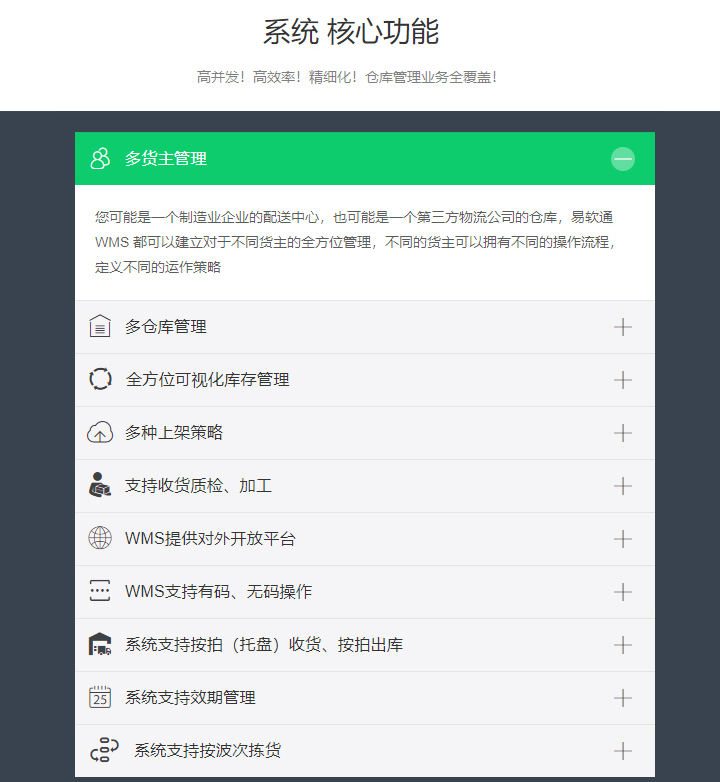
Task: Expand WMS提供对外开放平台 with plus sign
Action: (x=623, y=539)
